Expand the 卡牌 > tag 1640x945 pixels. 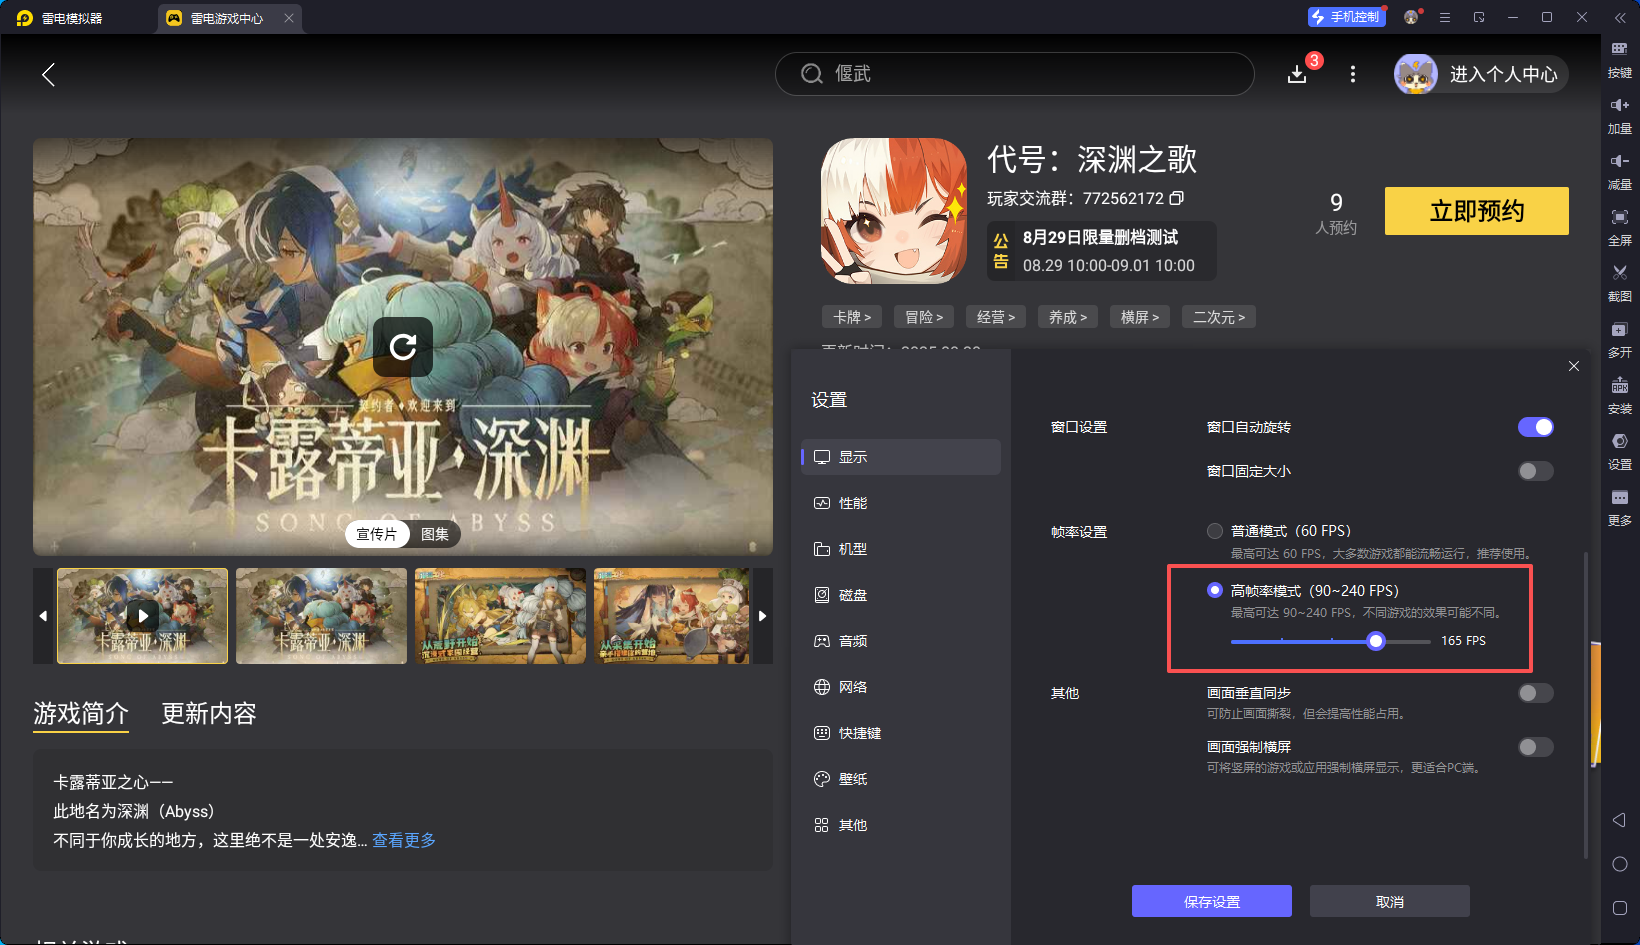[x=852, y=317]
